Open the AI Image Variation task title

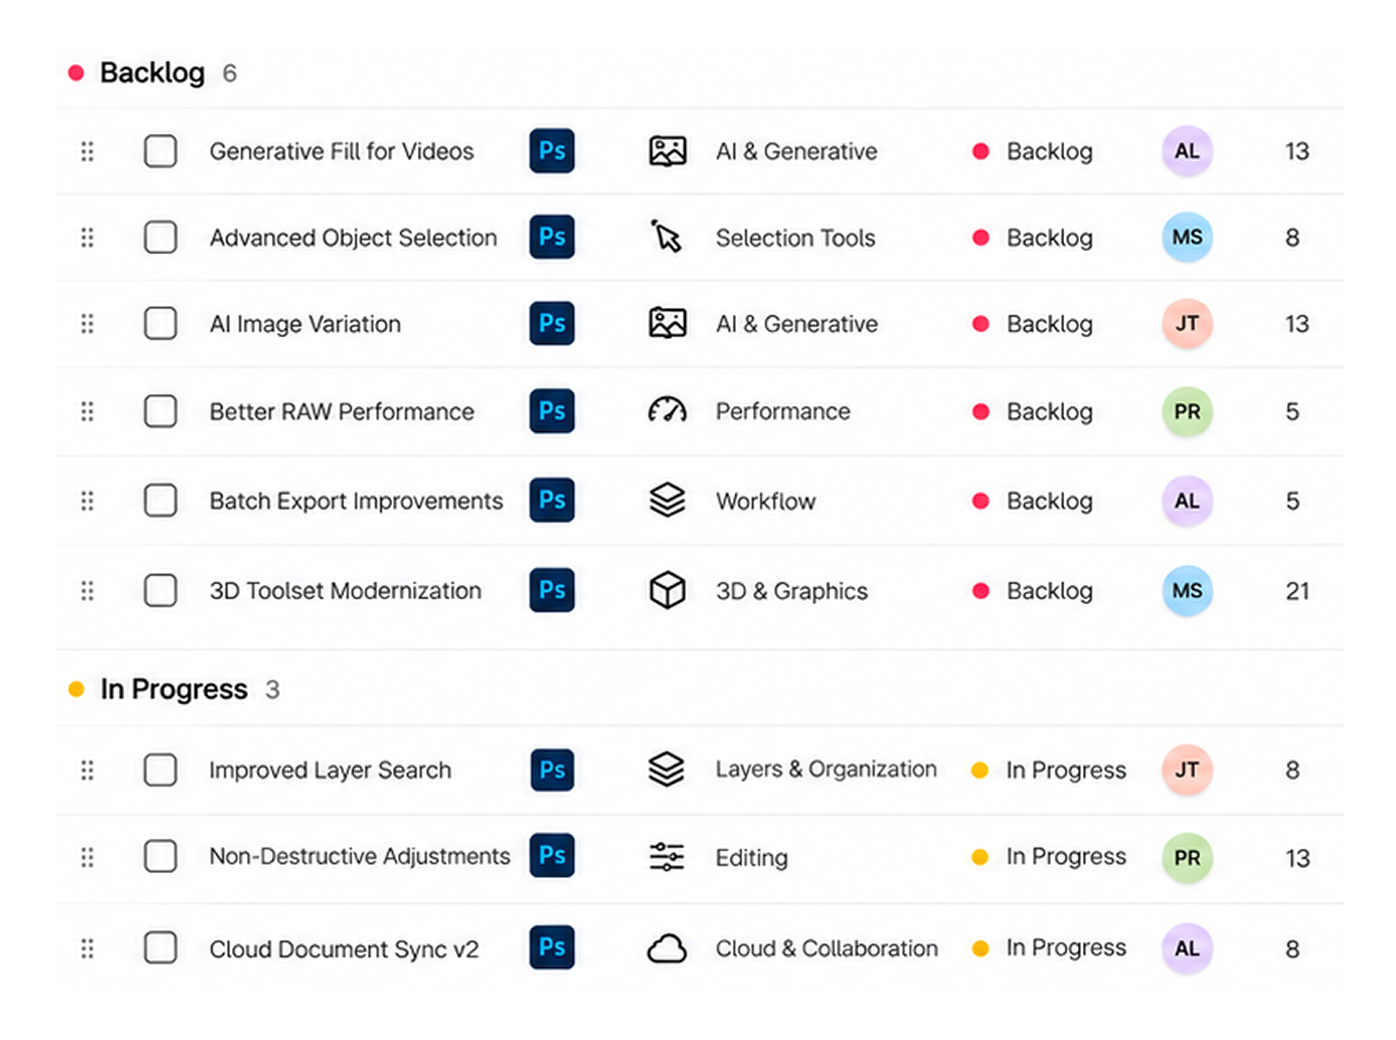(305, 324)
